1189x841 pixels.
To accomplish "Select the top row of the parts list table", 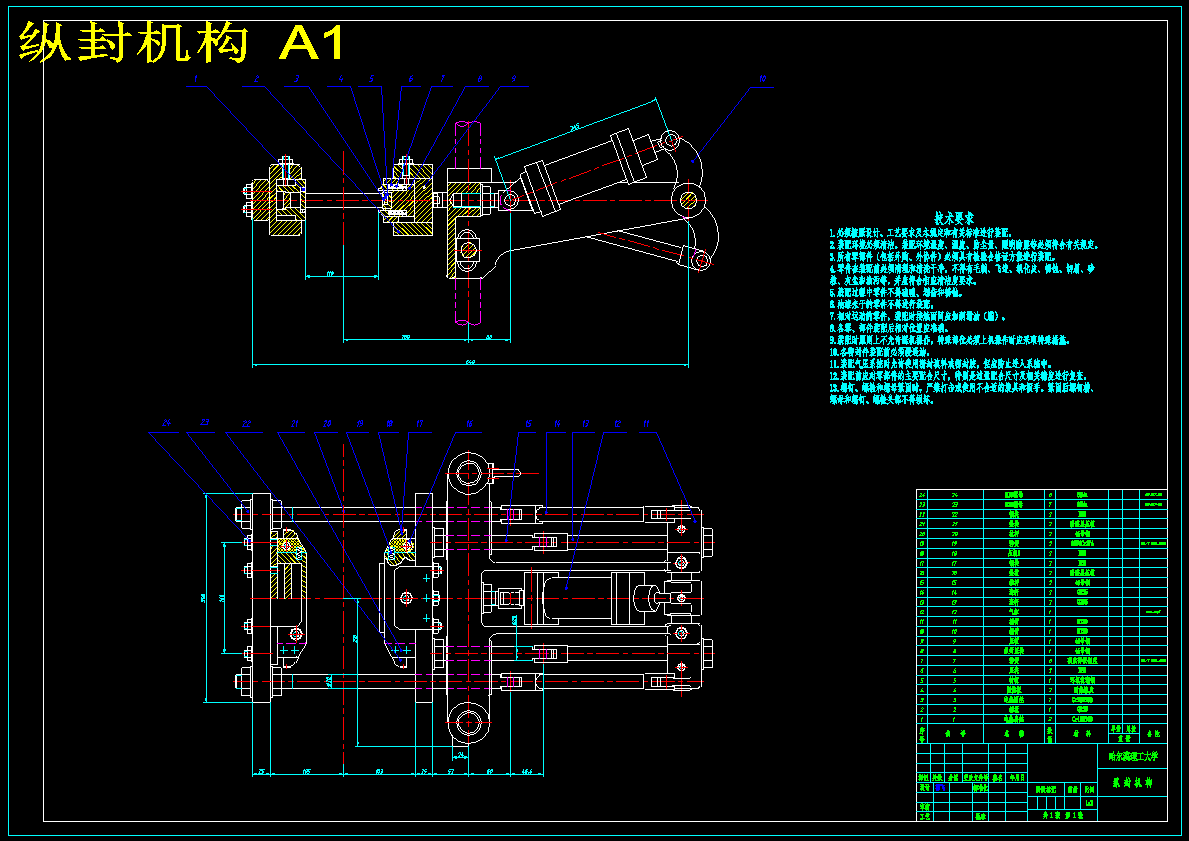I will [x=1042, y=494].
